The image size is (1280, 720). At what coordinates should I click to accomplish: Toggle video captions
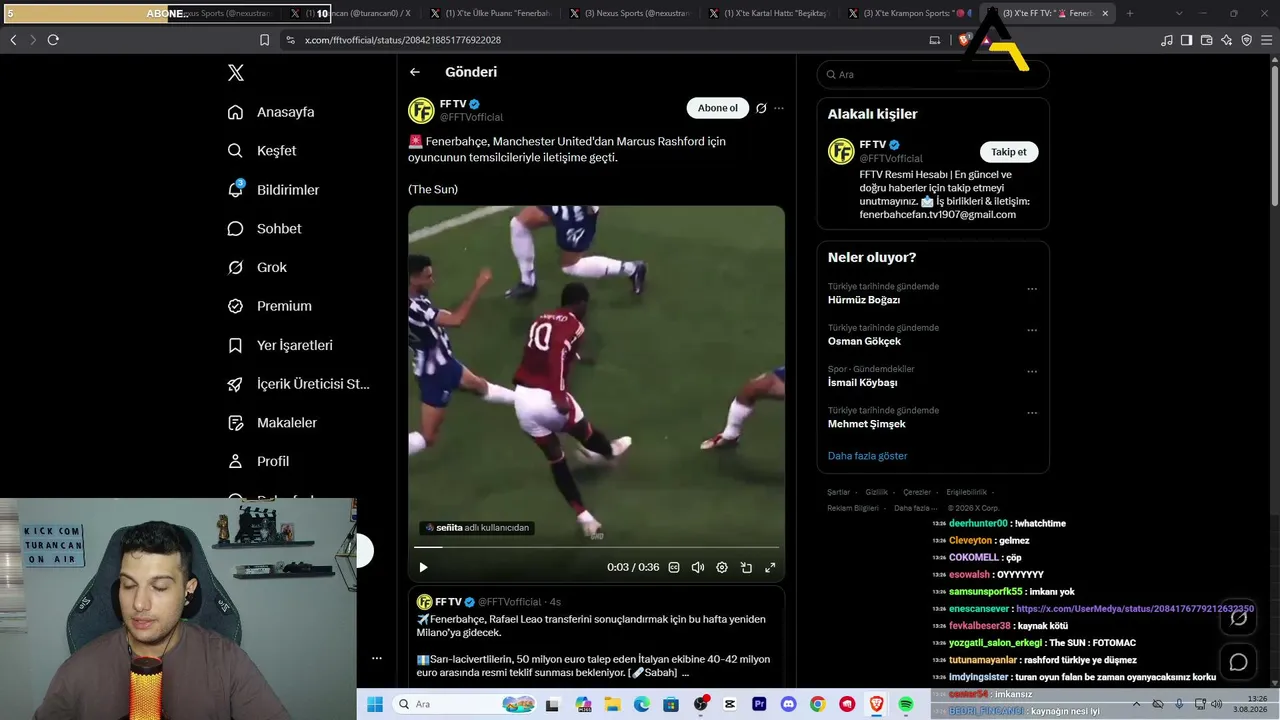pyautogui.click(x=674, y=567)
